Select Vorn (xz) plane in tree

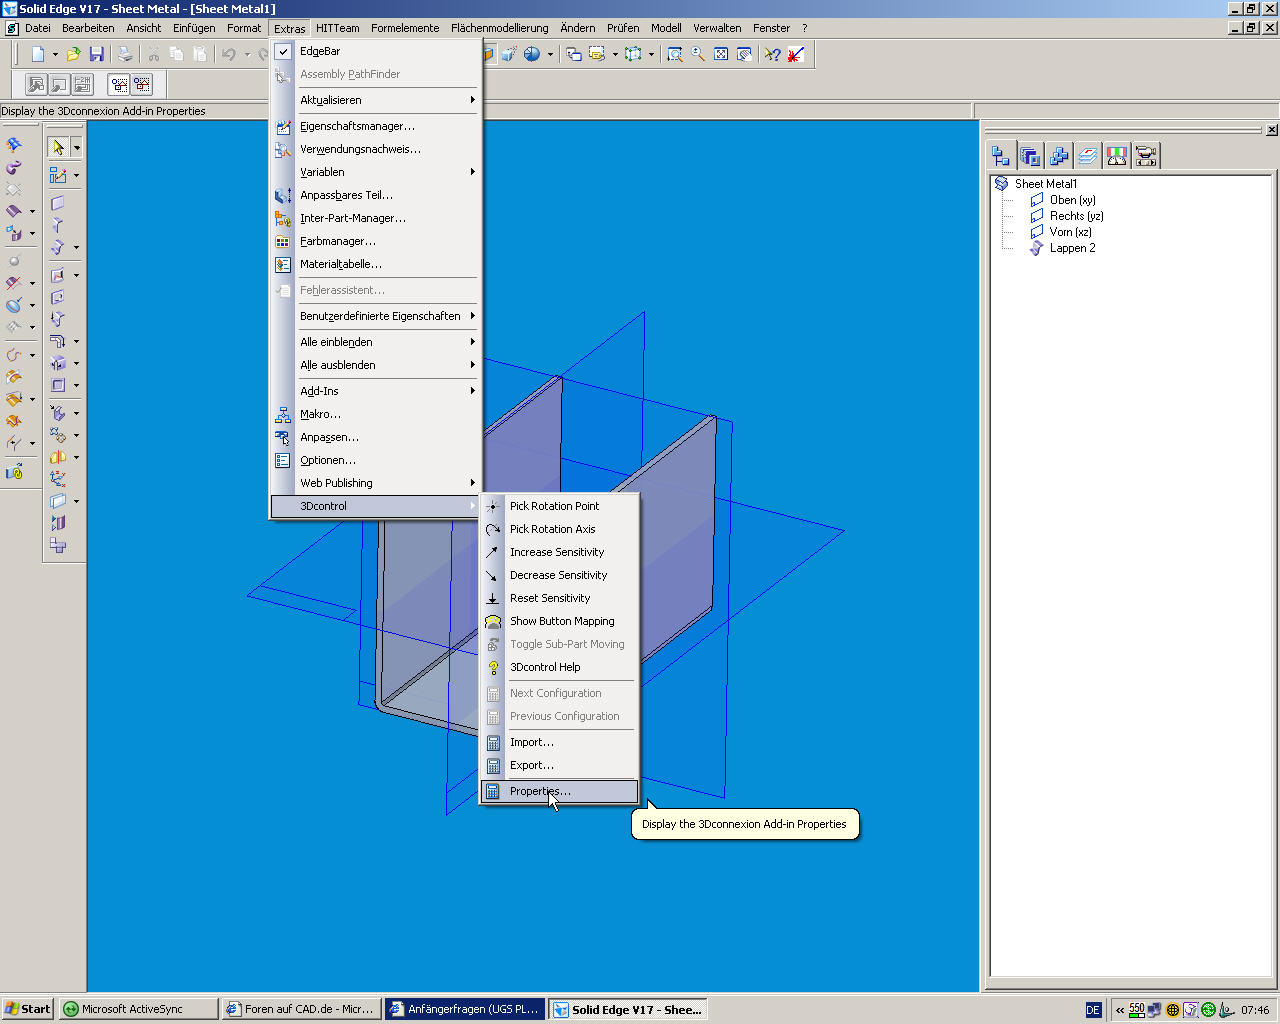click(1070, 232)
